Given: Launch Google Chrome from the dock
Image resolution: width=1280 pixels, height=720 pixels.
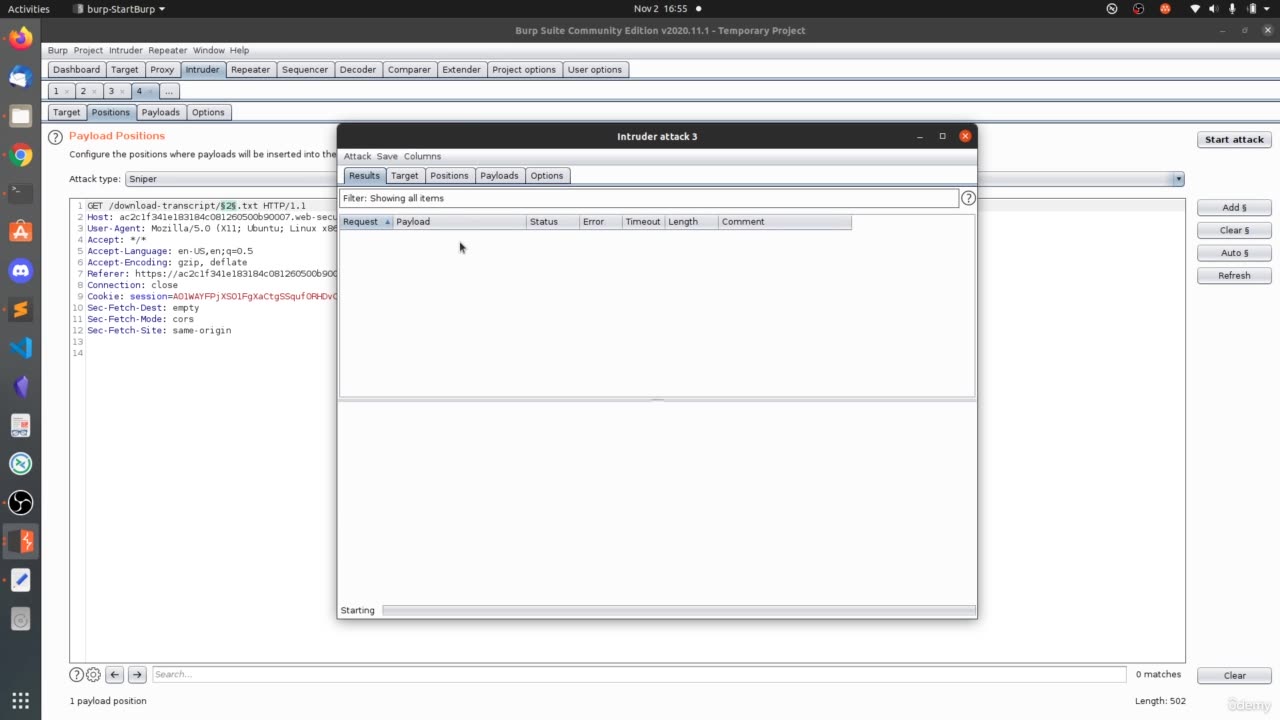Looking at the screenshot, I should click(20, 155).
